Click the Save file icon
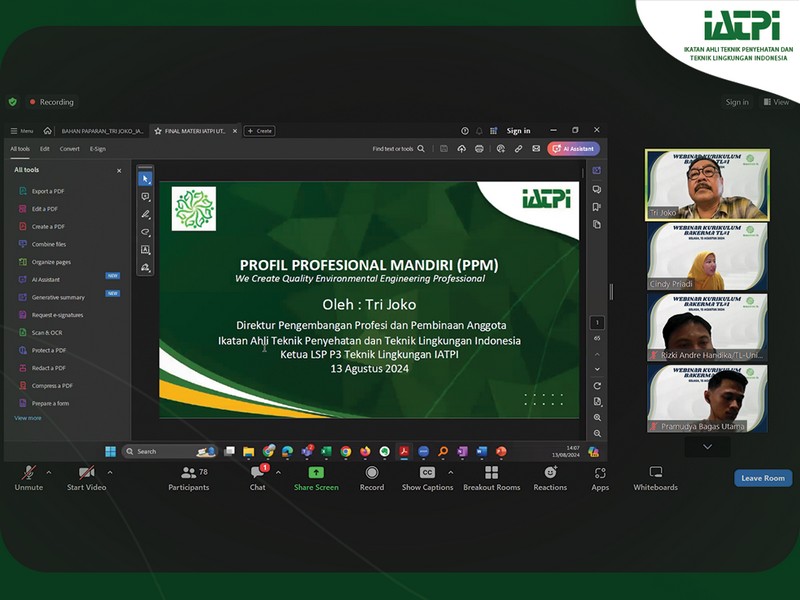Screen dimensions: 800x600 444,149
